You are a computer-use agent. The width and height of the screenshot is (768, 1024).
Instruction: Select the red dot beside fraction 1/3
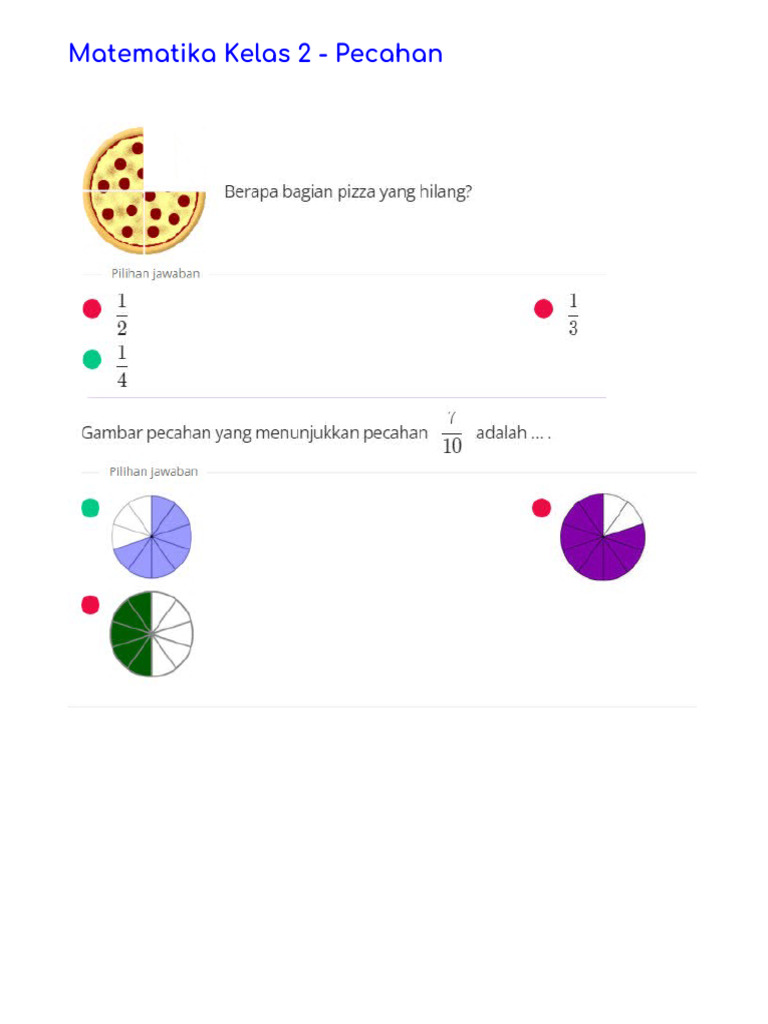tap(544, 309)
